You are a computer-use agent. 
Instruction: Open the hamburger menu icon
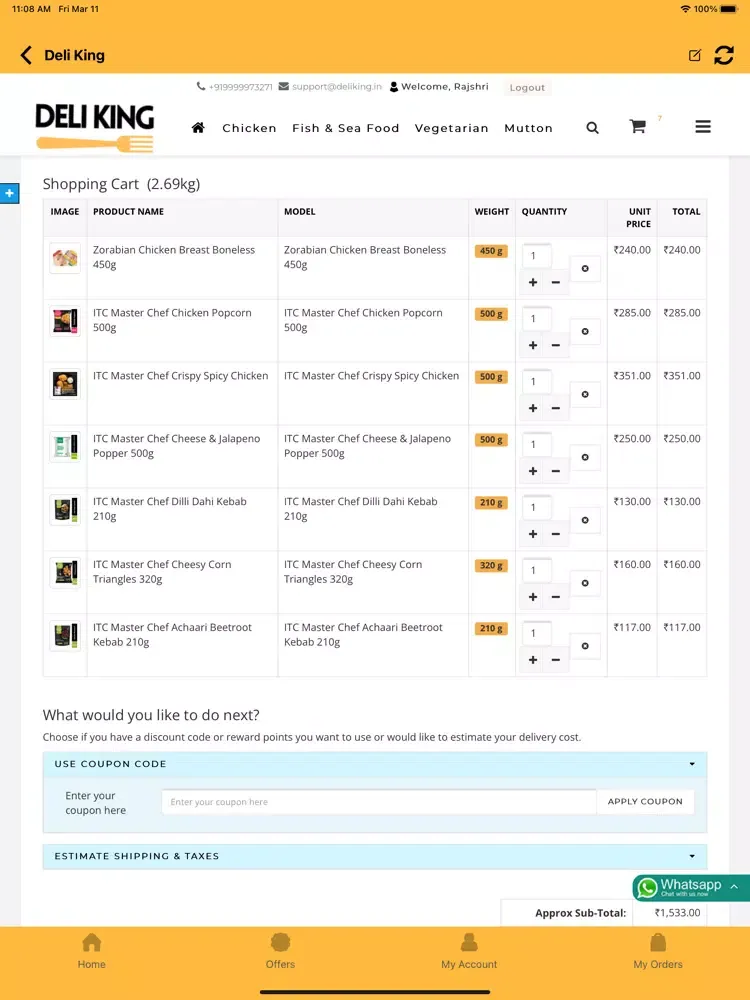point(703,127)
